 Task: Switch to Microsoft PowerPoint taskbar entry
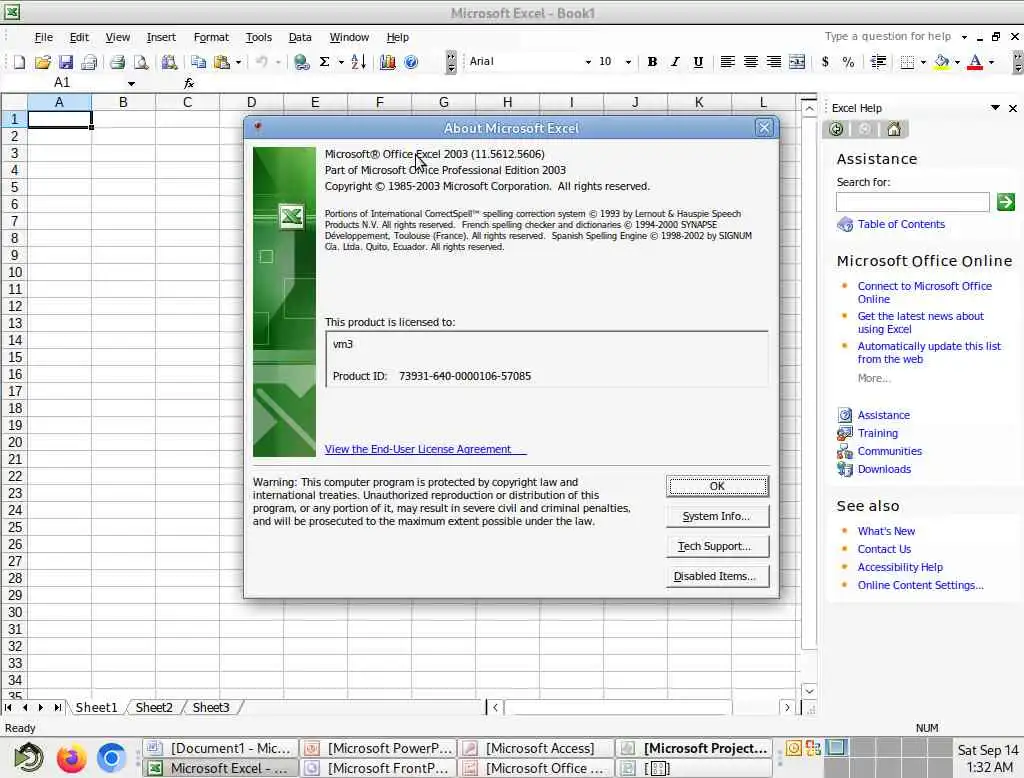(x=379, y=749)
